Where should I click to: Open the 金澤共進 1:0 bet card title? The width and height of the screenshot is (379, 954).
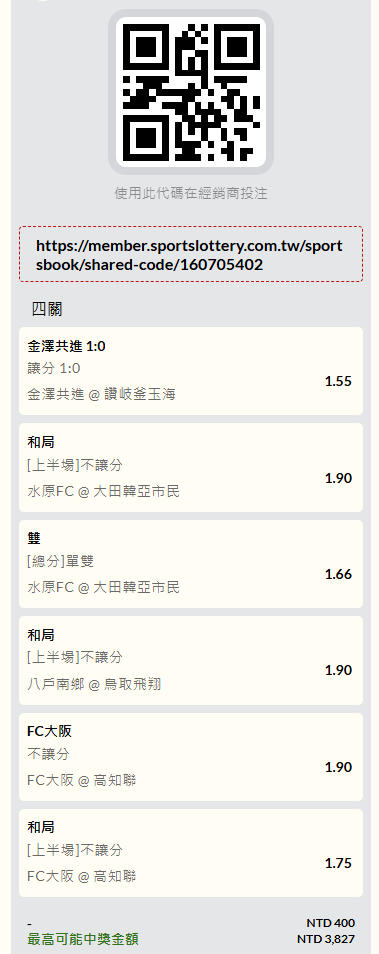(66, 346)
